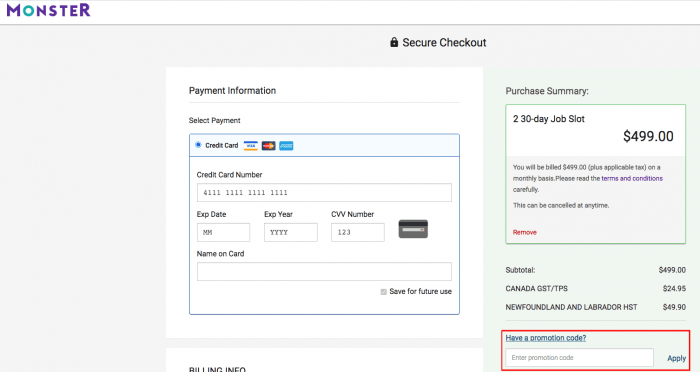Click the $49.90 HST amount
Viewport: 700px width, 372px height.
point(674,307)
